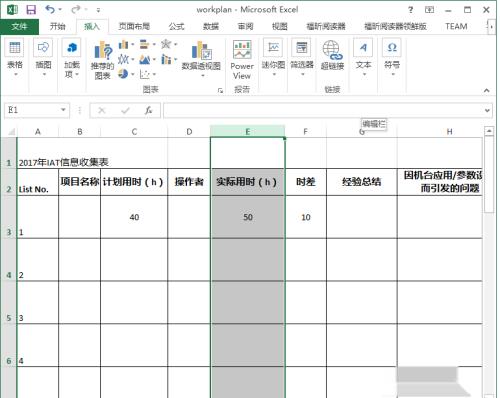Open the Excel Help question mark
This screenshot has height=398, width=500.
(x=411, y=10)
